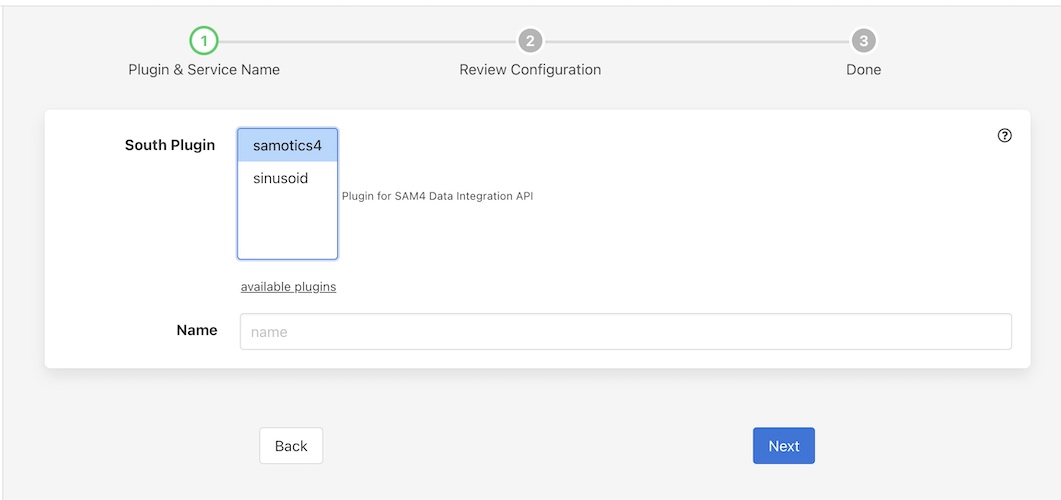The width and height of the screenshot is (1061, 500).
Task: Click the step 2 circle indicator
Action: [530, 41]
